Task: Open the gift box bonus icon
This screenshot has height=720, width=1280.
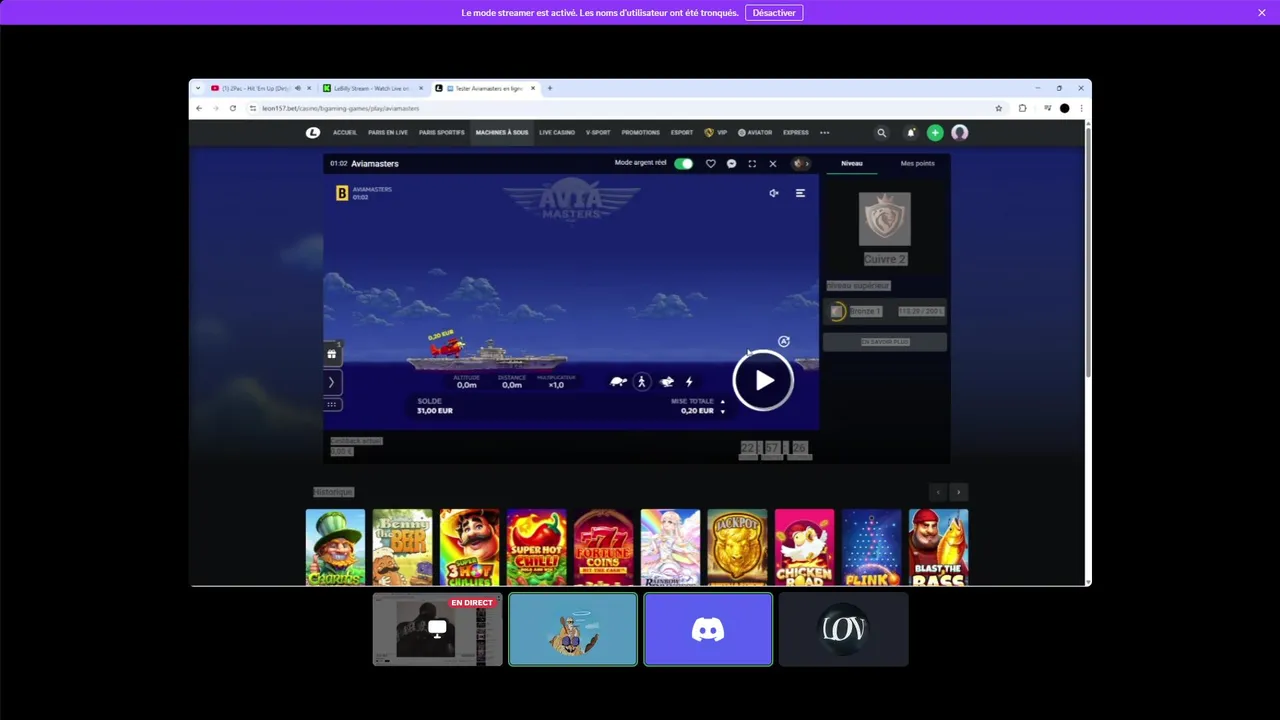Action: [332, 354]
